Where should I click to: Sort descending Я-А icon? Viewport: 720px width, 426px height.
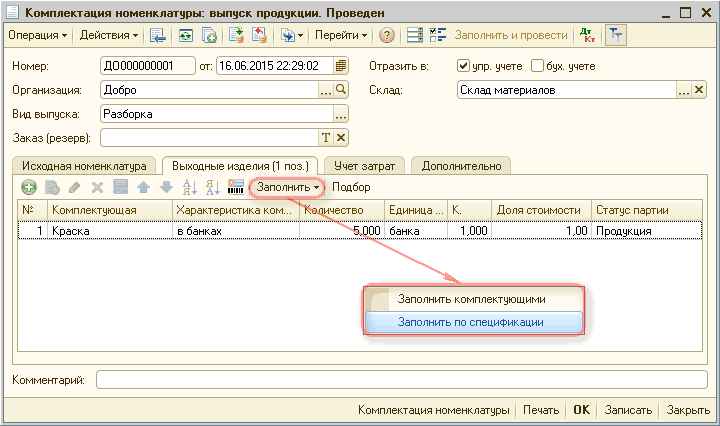coord(212,187)
